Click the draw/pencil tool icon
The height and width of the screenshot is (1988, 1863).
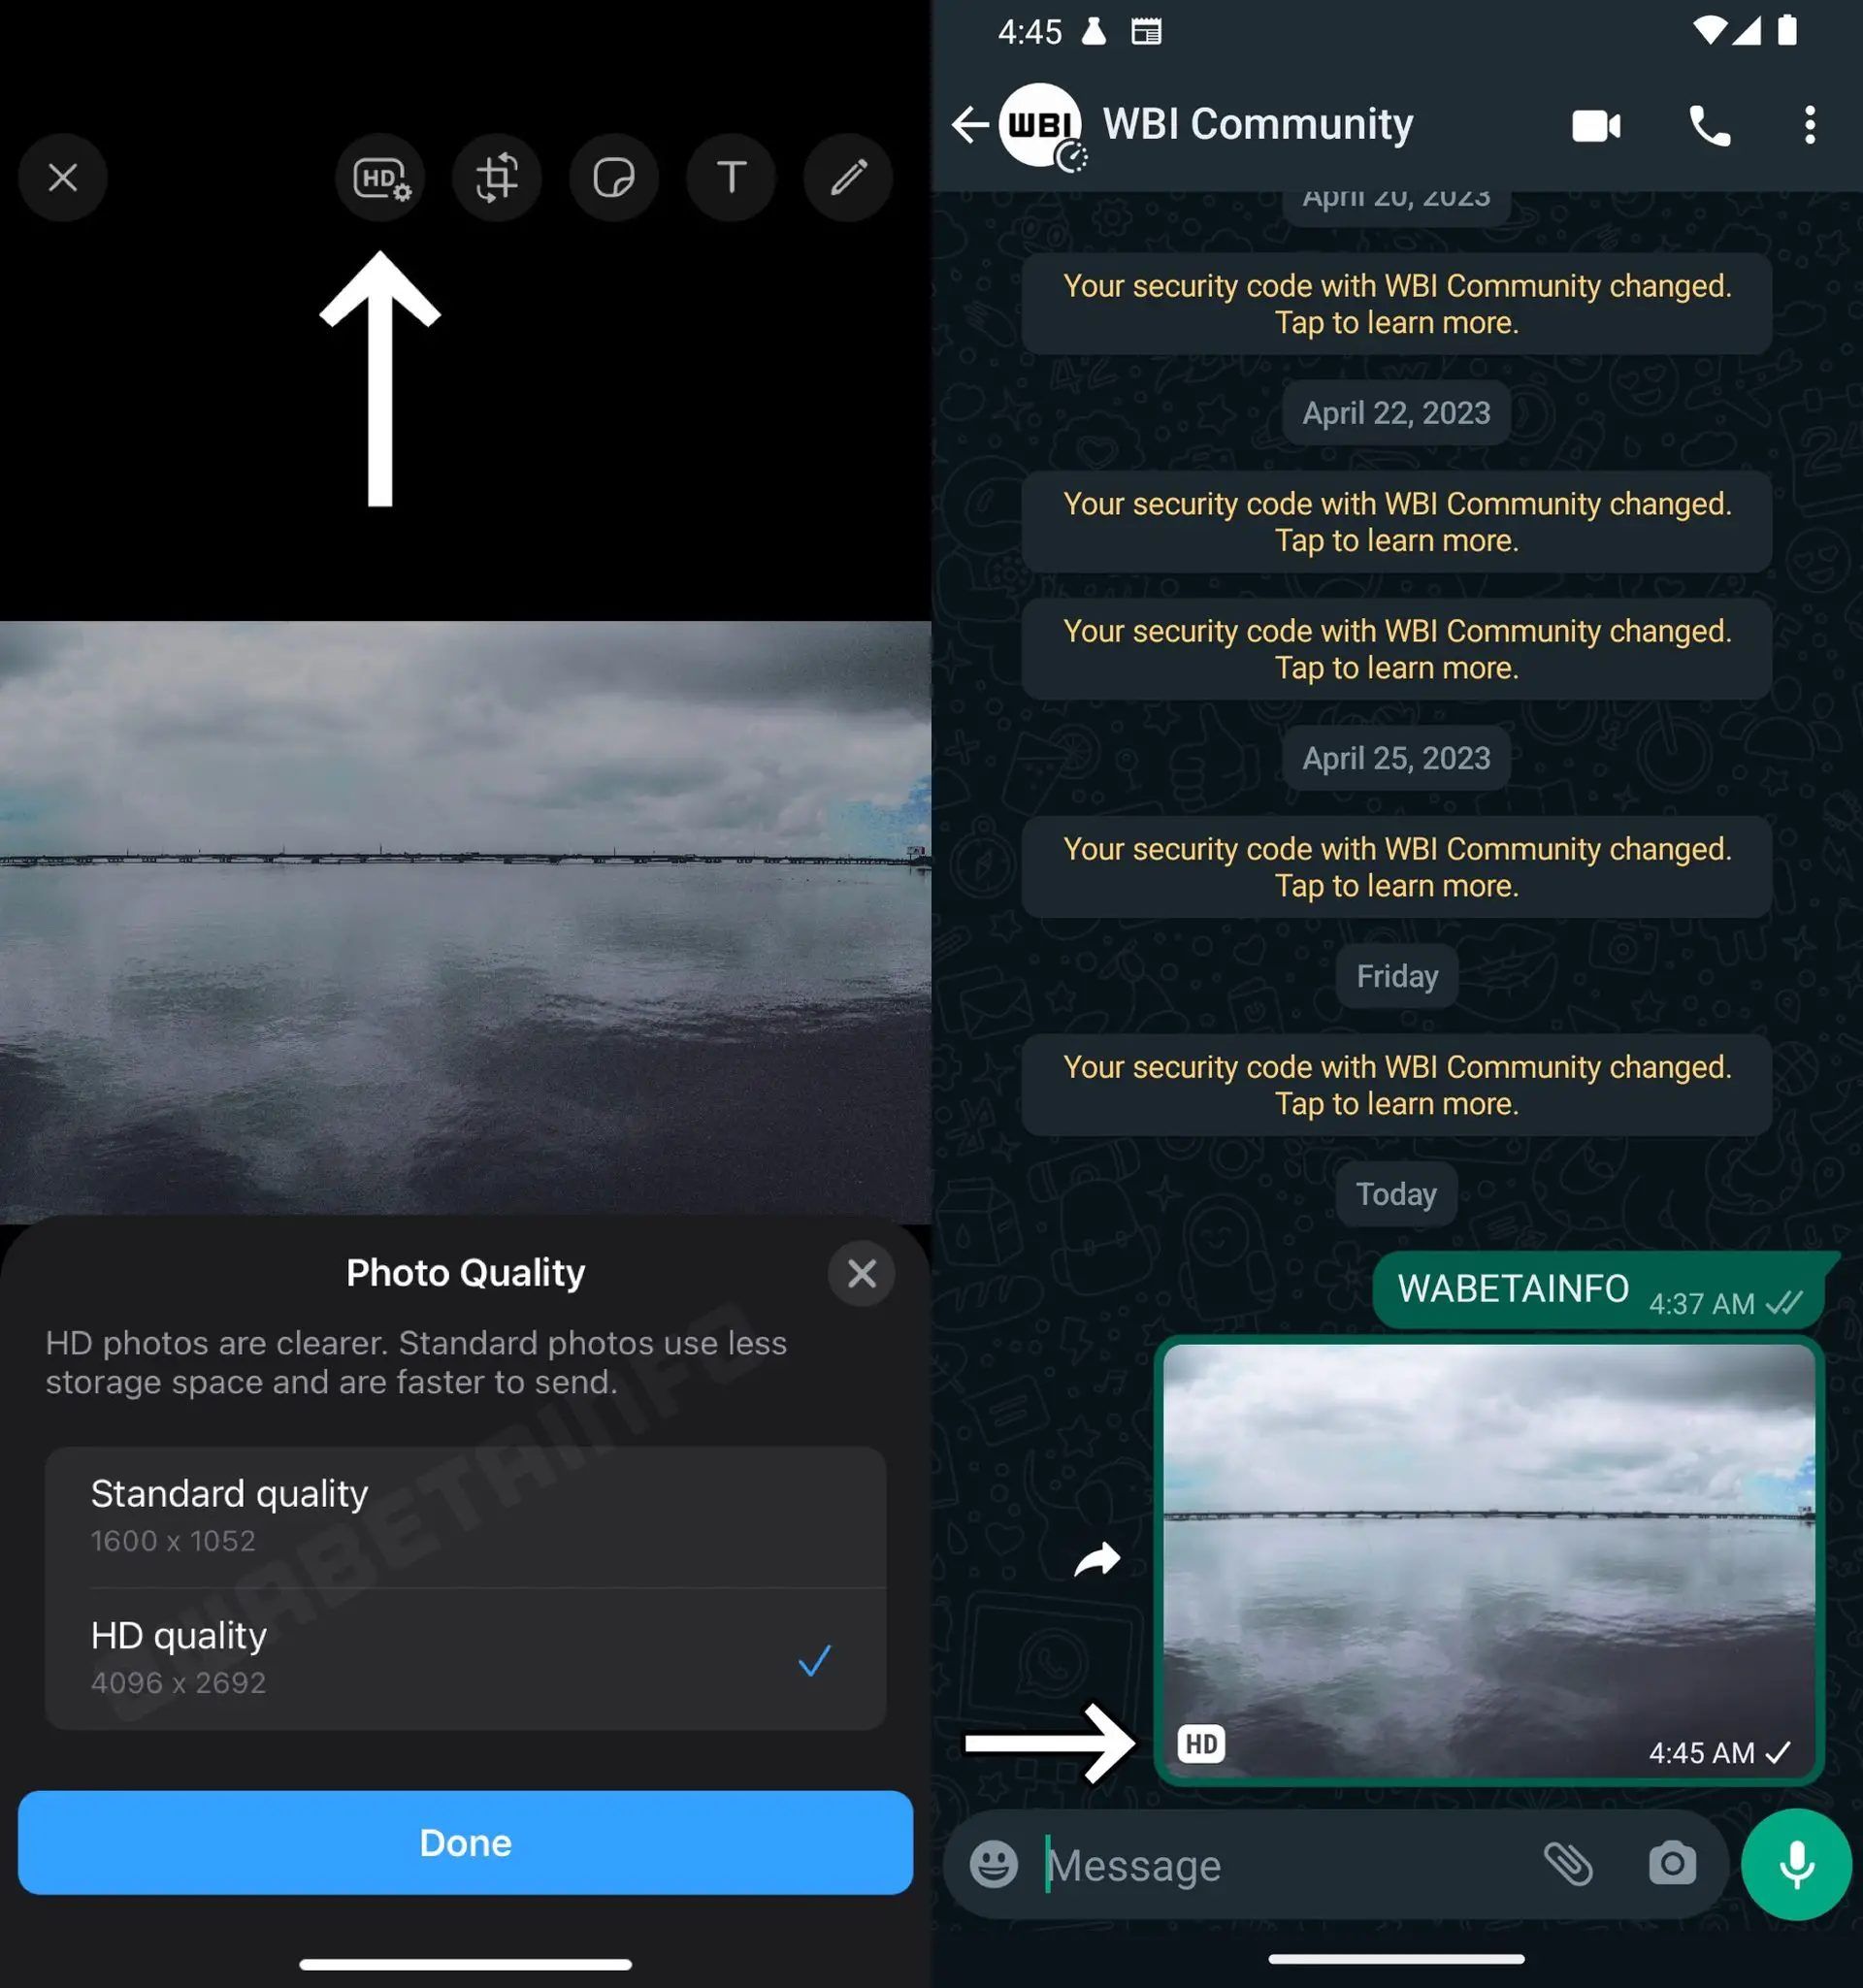pos(849,177)
